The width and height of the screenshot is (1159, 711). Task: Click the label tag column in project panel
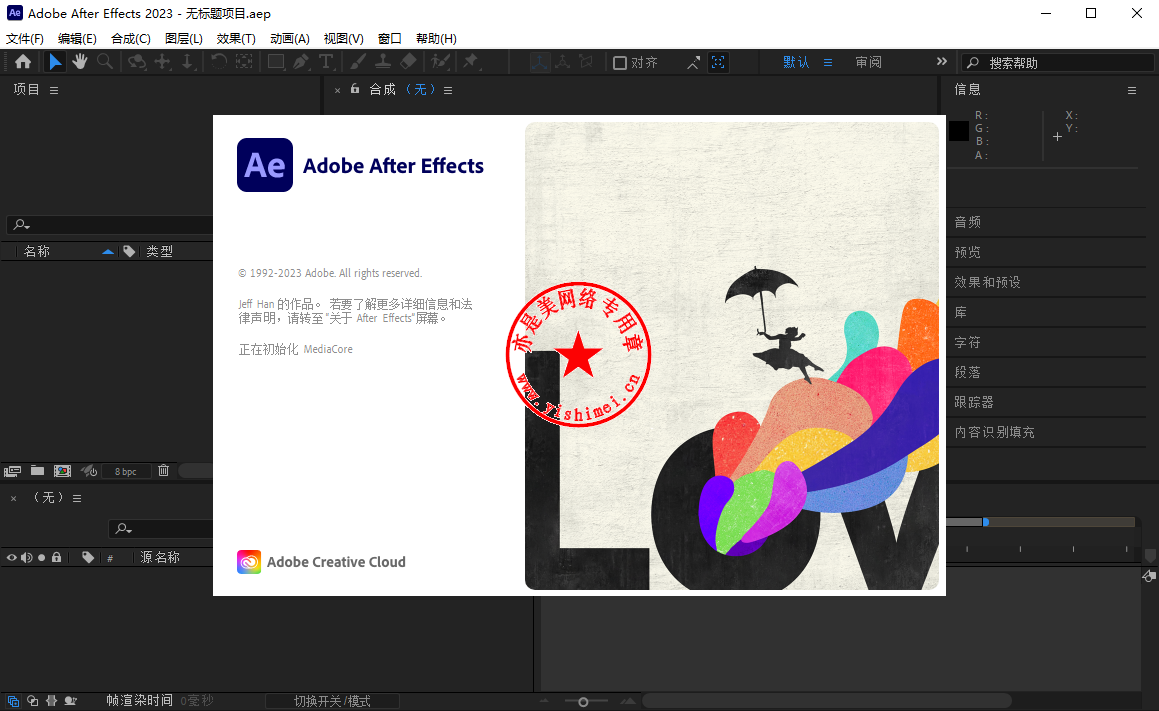(x=129, y=251)
